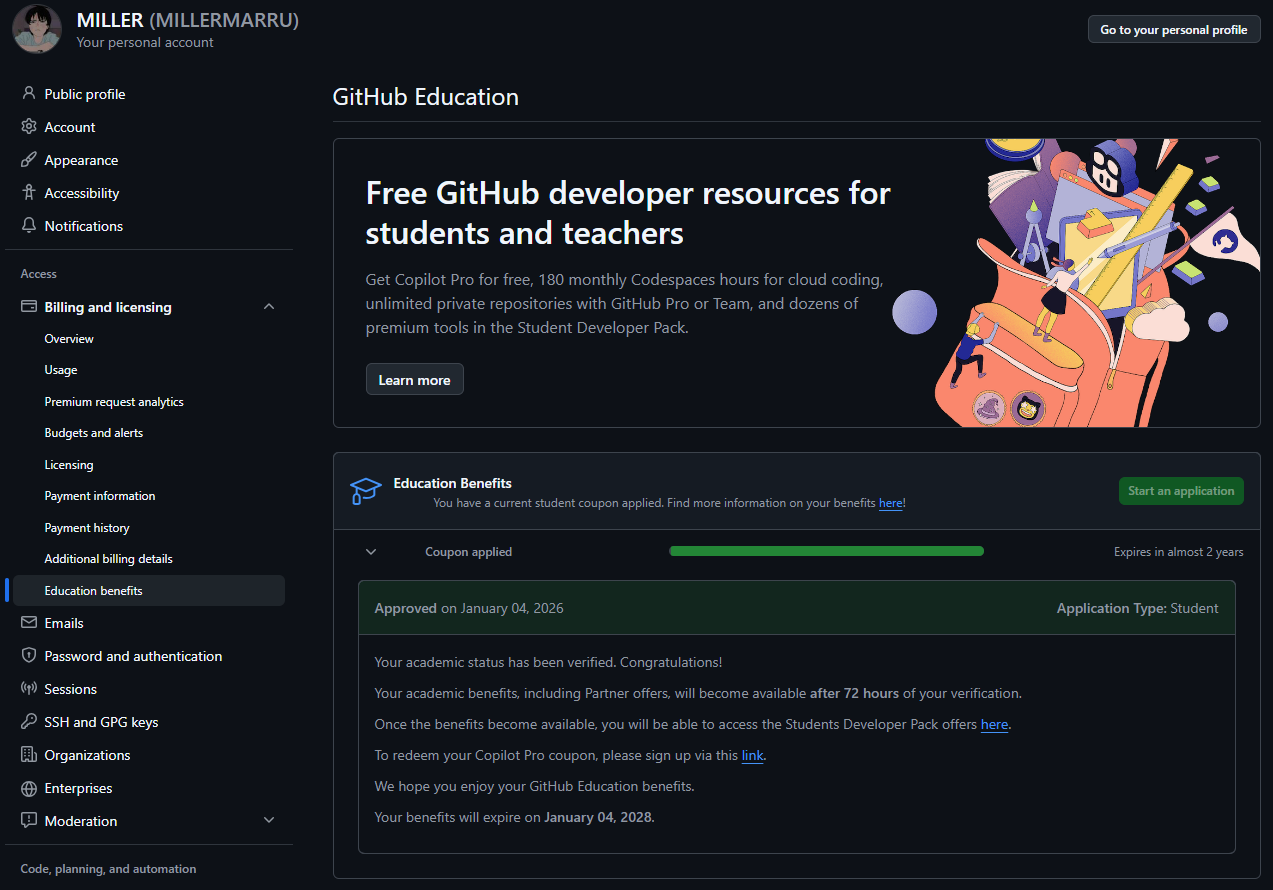Click the Password and authentication shield icon

click(x=29, y=656)
